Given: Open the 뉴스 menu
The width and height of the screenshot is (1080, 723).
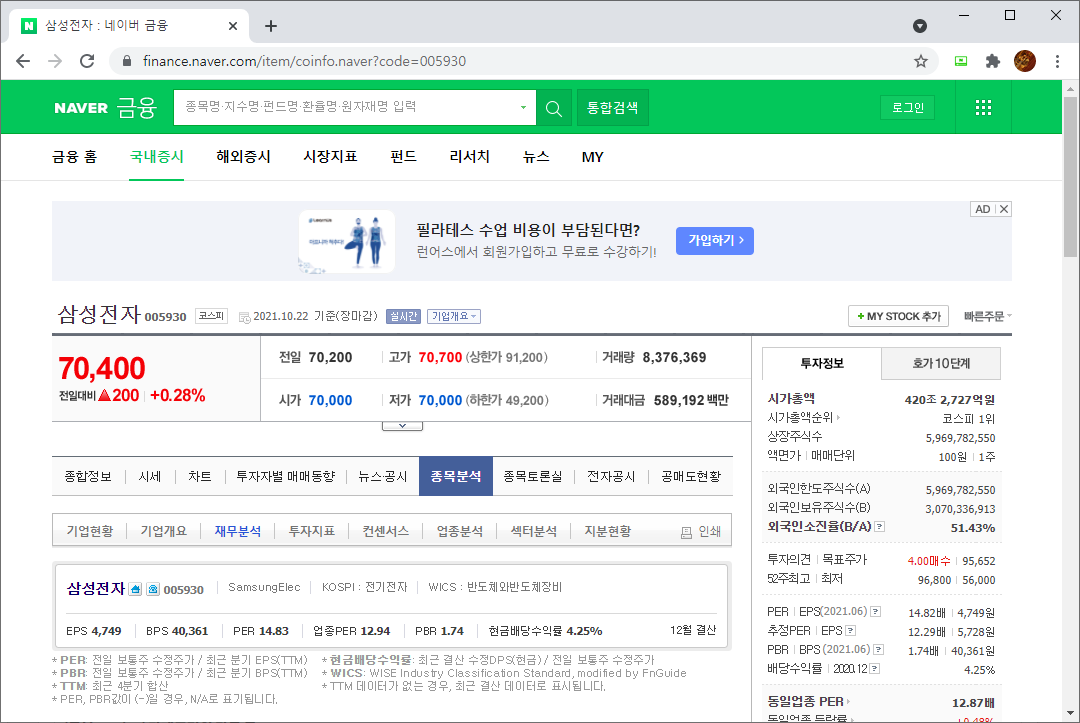Looking at the screenshot, I should coord(536,157).
